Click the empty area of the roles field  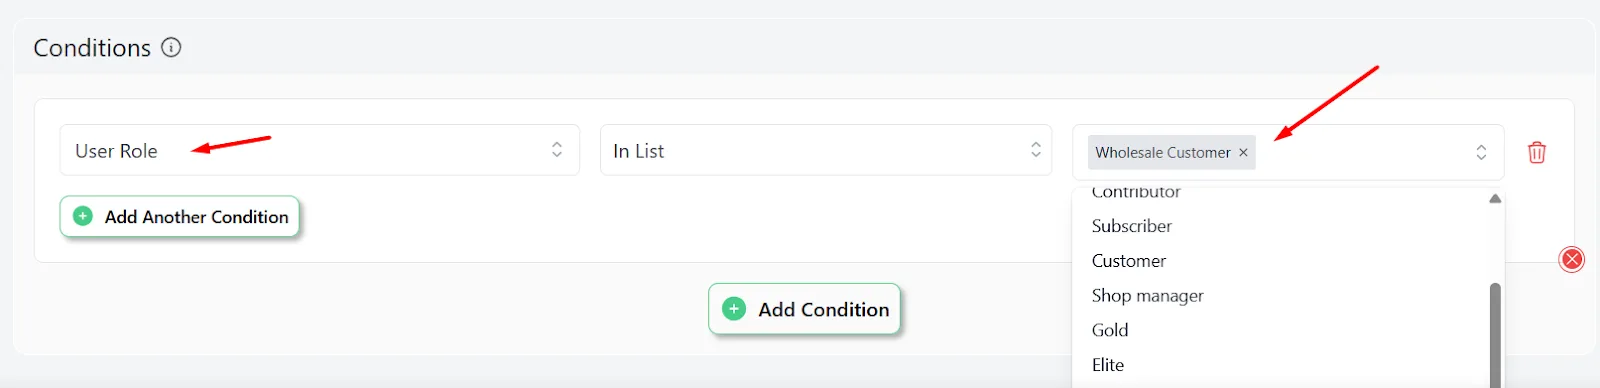[1362, 152]
